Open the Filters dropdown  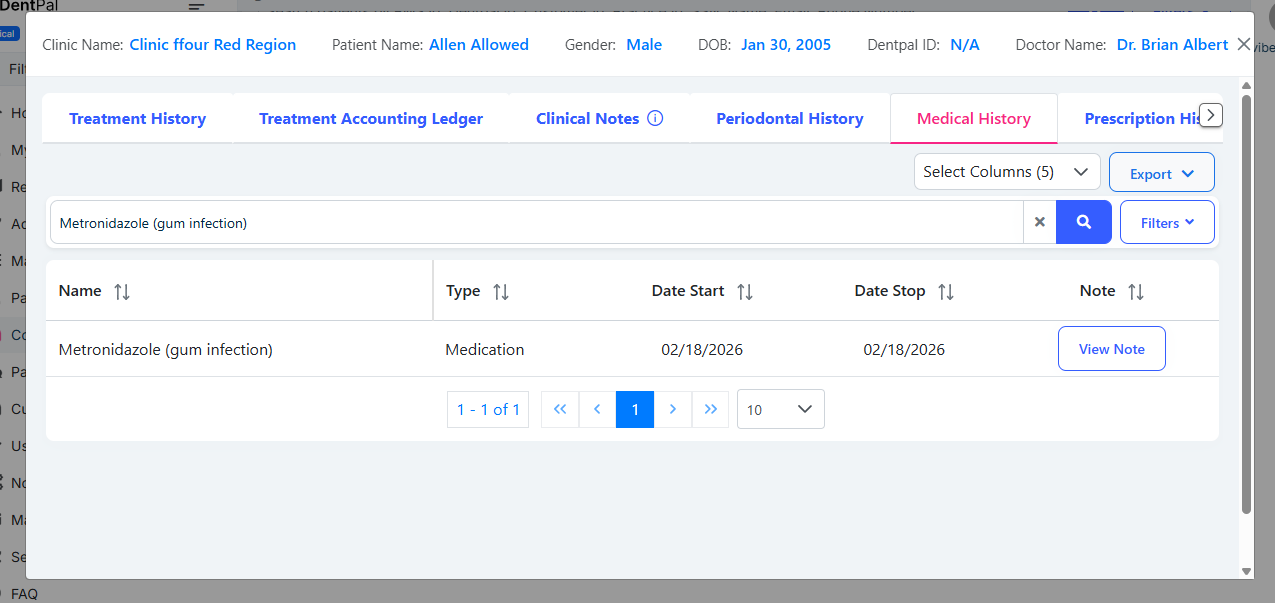pos(1167,222)
